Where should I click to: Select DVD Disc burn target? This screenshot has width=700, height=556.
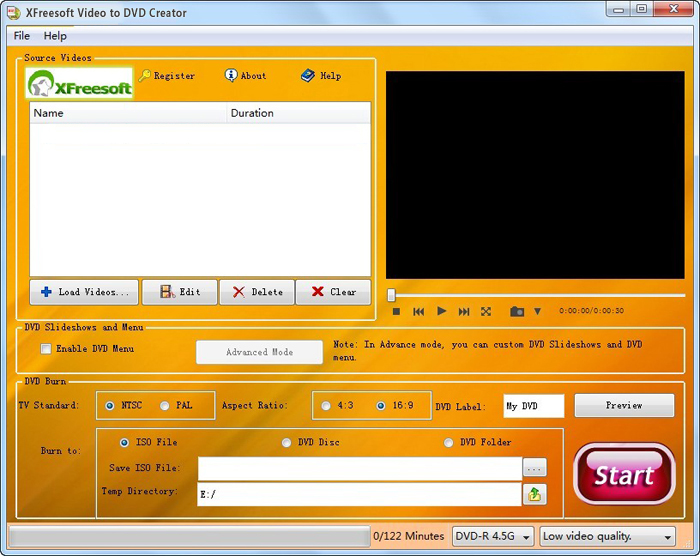pyautogui.click(x=286, y=442)
